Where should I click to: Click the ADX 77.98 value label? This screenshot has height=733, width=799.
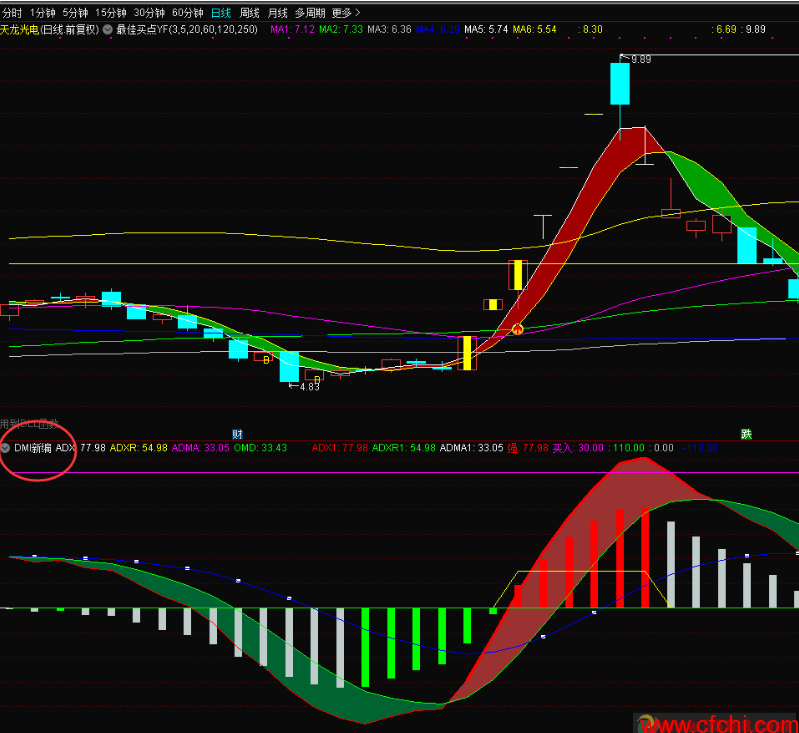tap(81, 448)
